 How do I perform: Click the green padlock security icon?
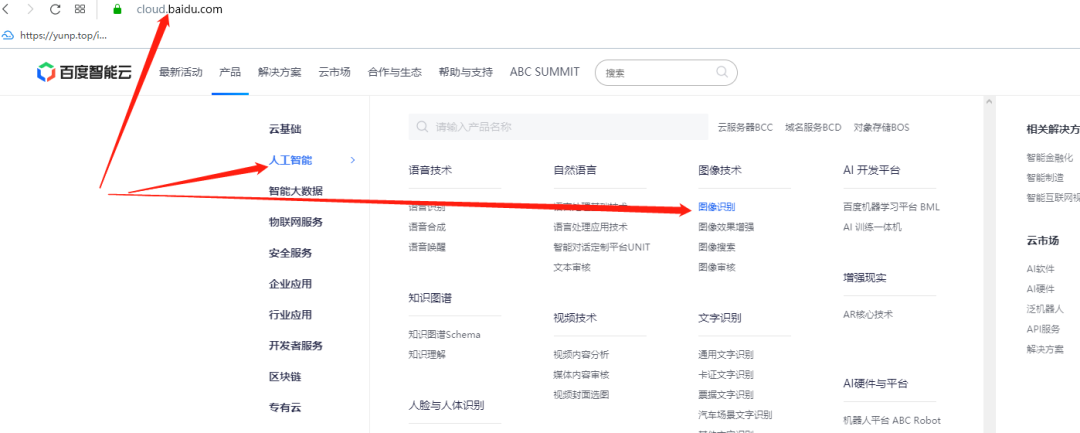[117, 10]
